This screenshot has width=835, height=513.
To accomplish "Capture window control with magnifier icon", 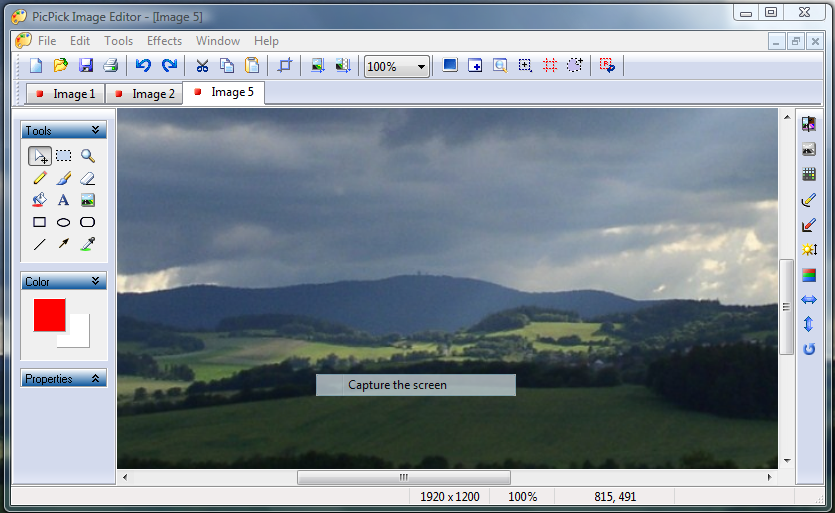I will pyautogui.click(x=500, y=66).
